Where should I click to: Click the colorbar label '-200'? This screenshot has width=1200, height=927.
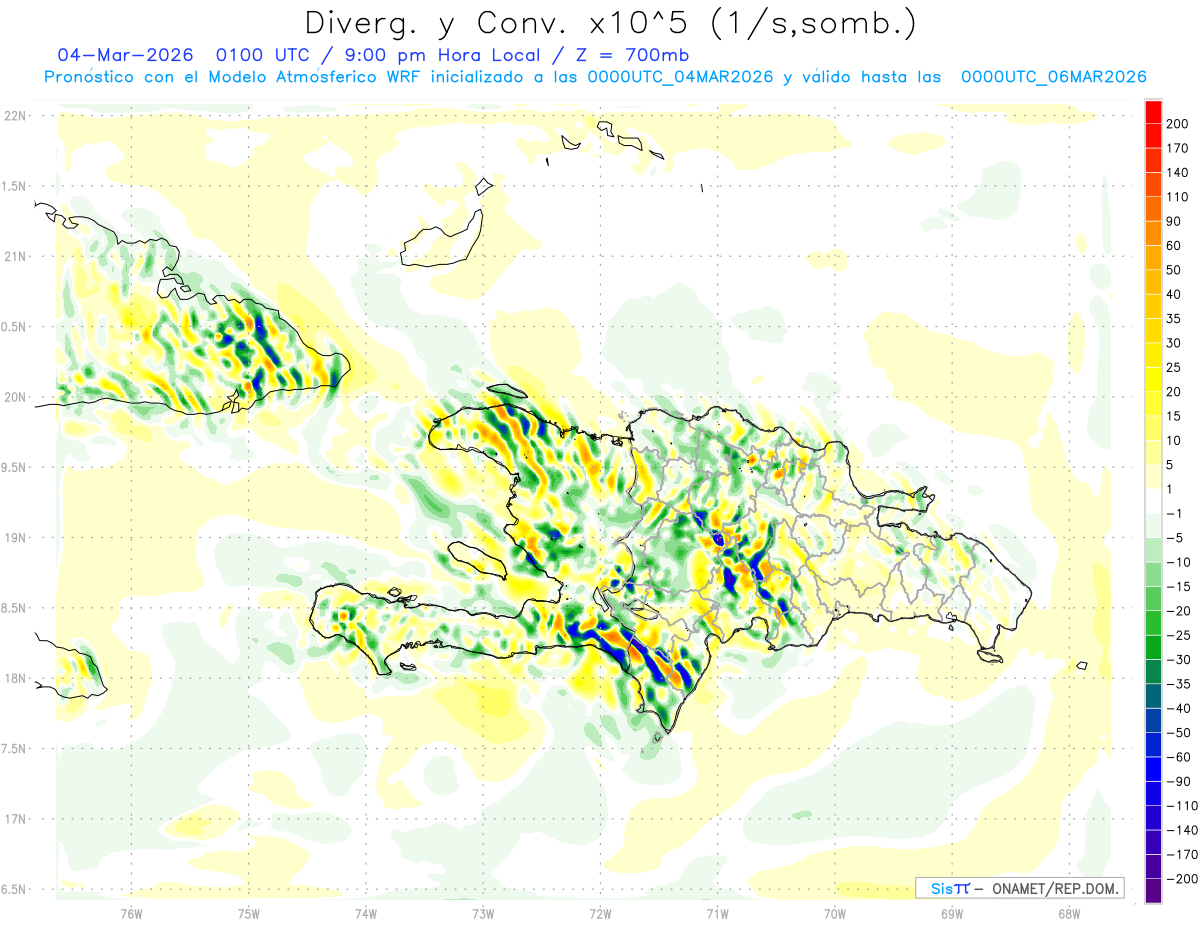pyautogui.click(x=1184, y=878)
